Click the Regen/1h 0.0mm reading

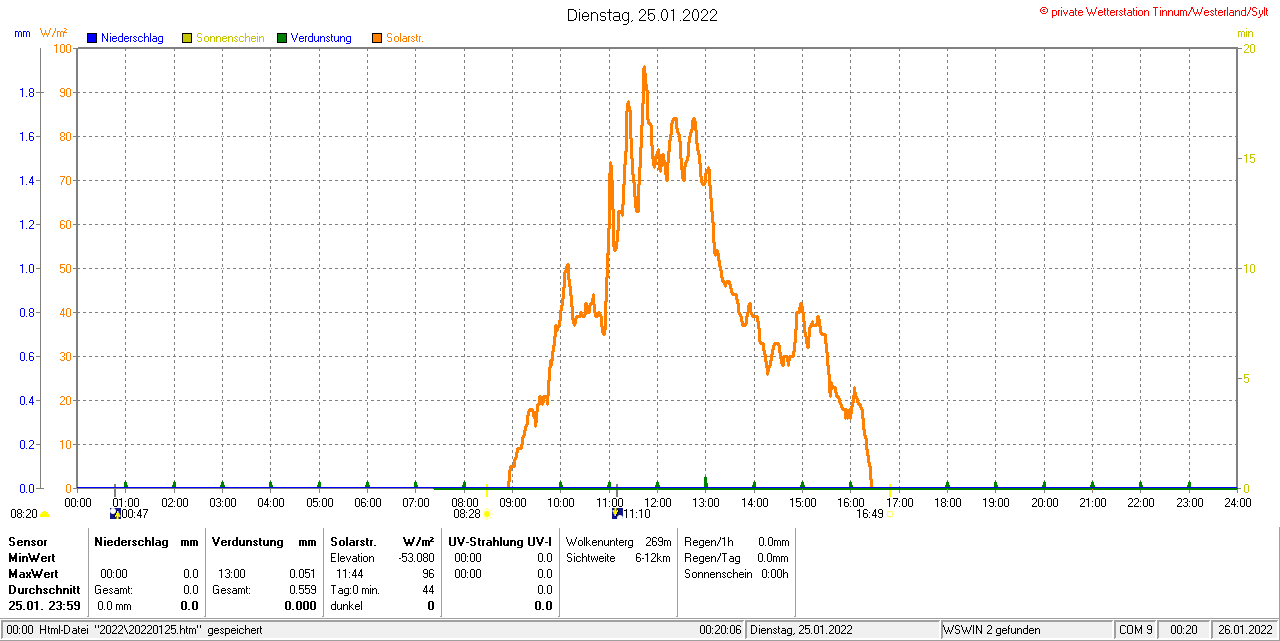click(736, 541)
